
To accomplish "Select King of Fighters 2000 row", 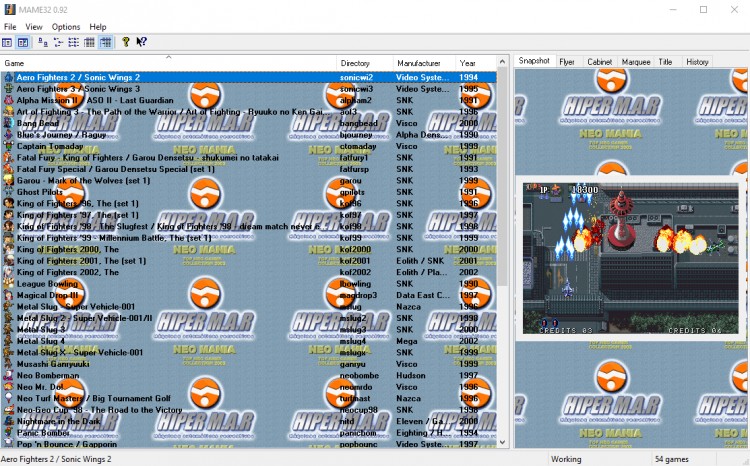I will pyautogui.click(x=249, y=249).
